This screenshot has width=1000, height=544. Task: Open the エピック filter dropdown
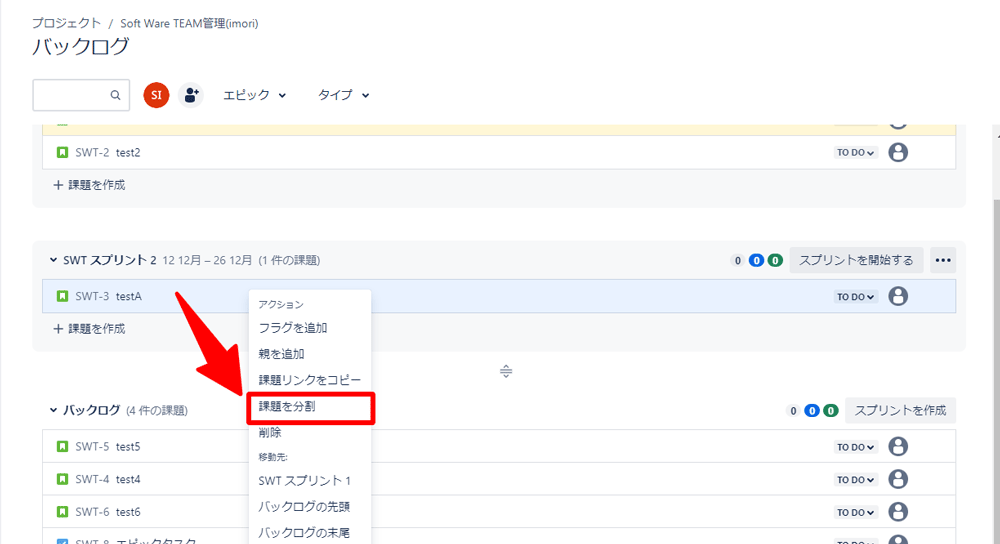point(254,95)
